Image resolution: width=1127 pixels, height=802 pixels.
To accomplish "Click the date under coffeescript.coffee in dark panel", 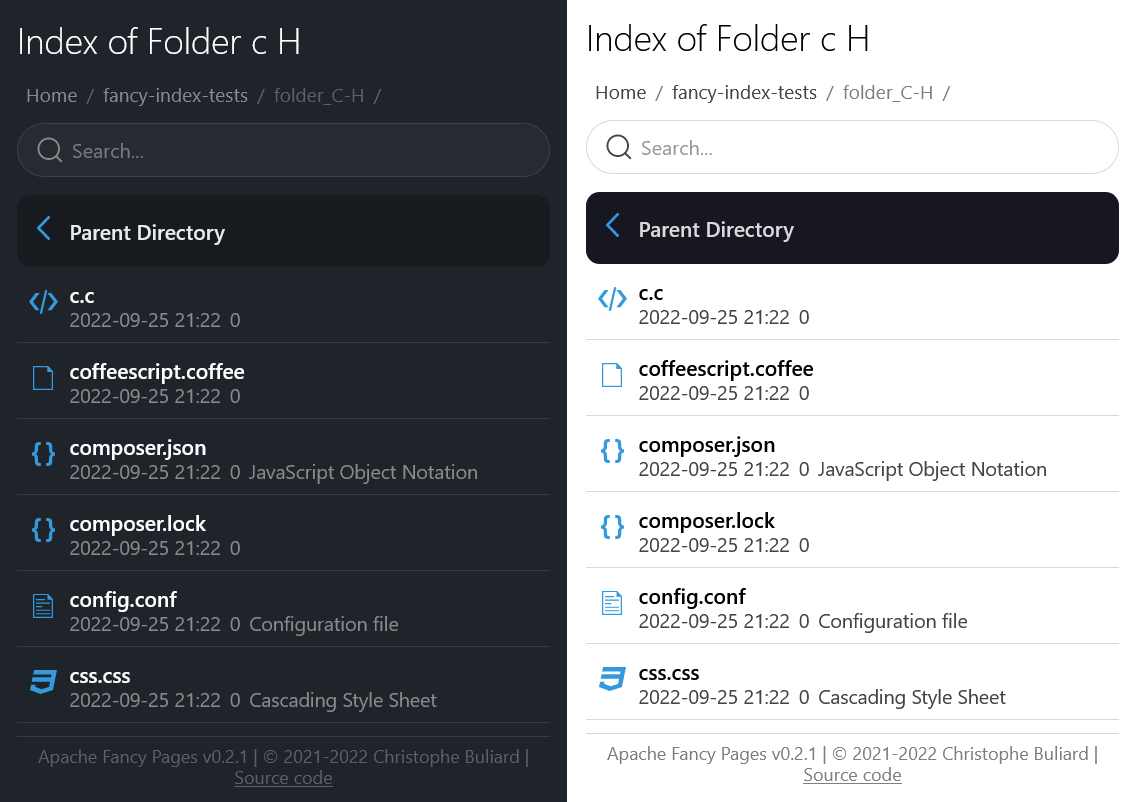I will pos(145,397).
